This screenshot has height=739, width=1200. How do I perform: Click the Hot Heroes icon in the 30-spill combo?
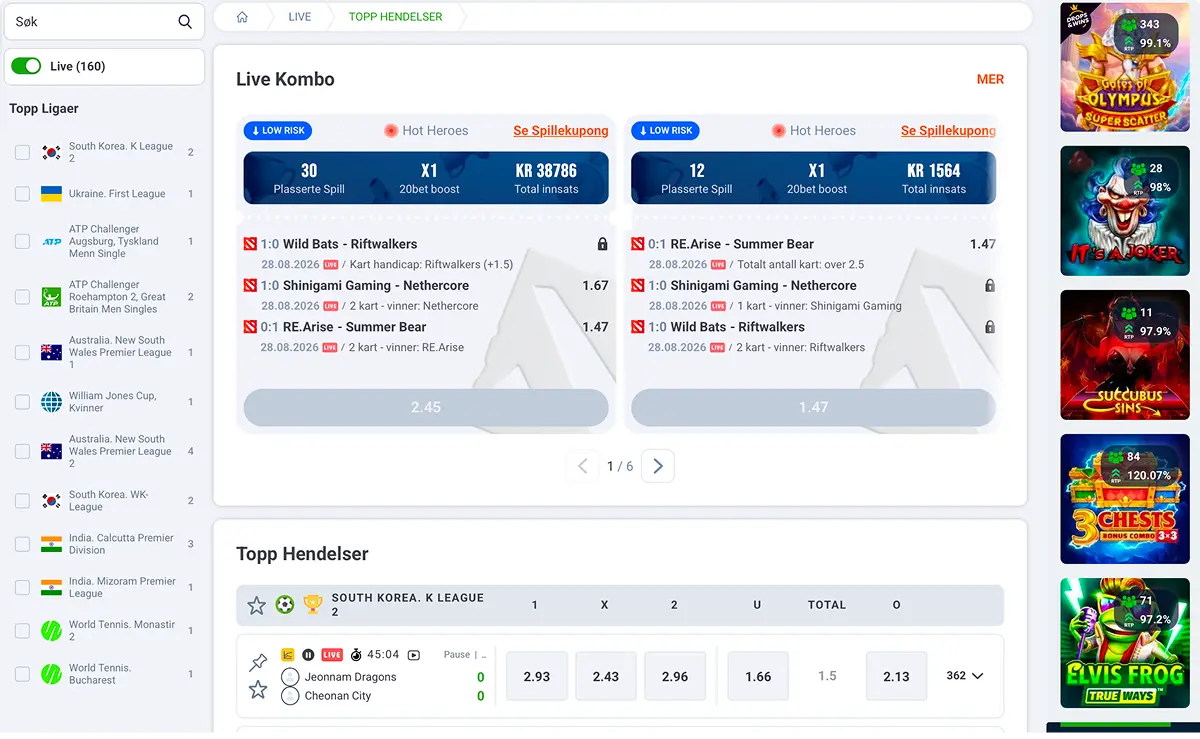(x=391, y=131)
